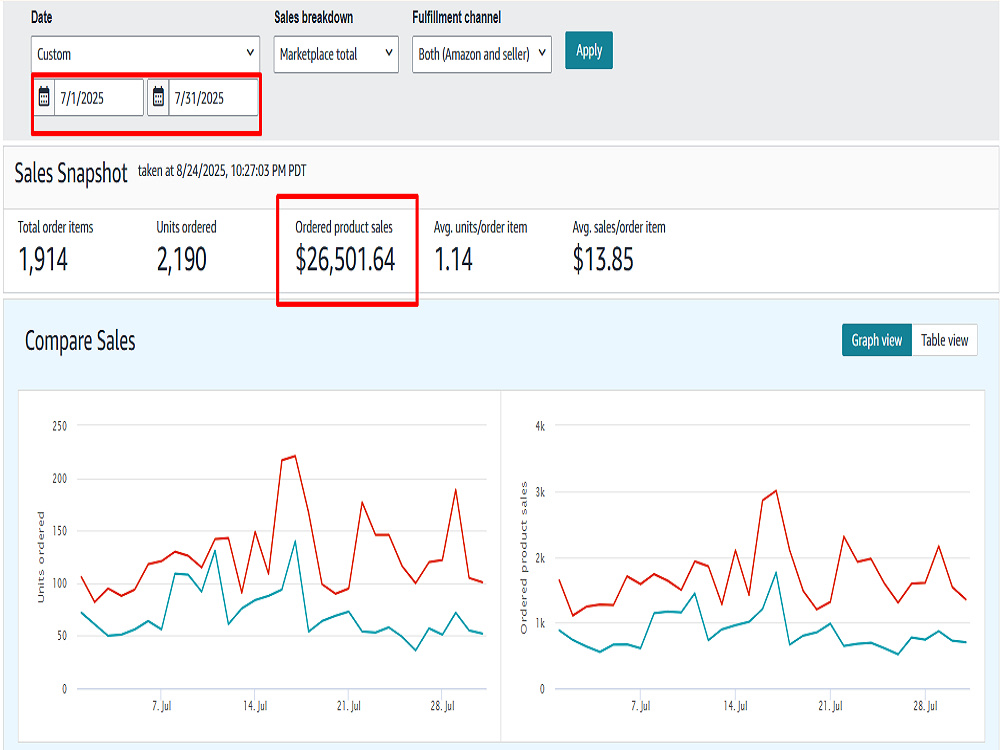Image resolution: width=1000 pixels, height=750 pixels.
Task: Click the Avg. units/order item value 1.14
Action: [453, 260]
